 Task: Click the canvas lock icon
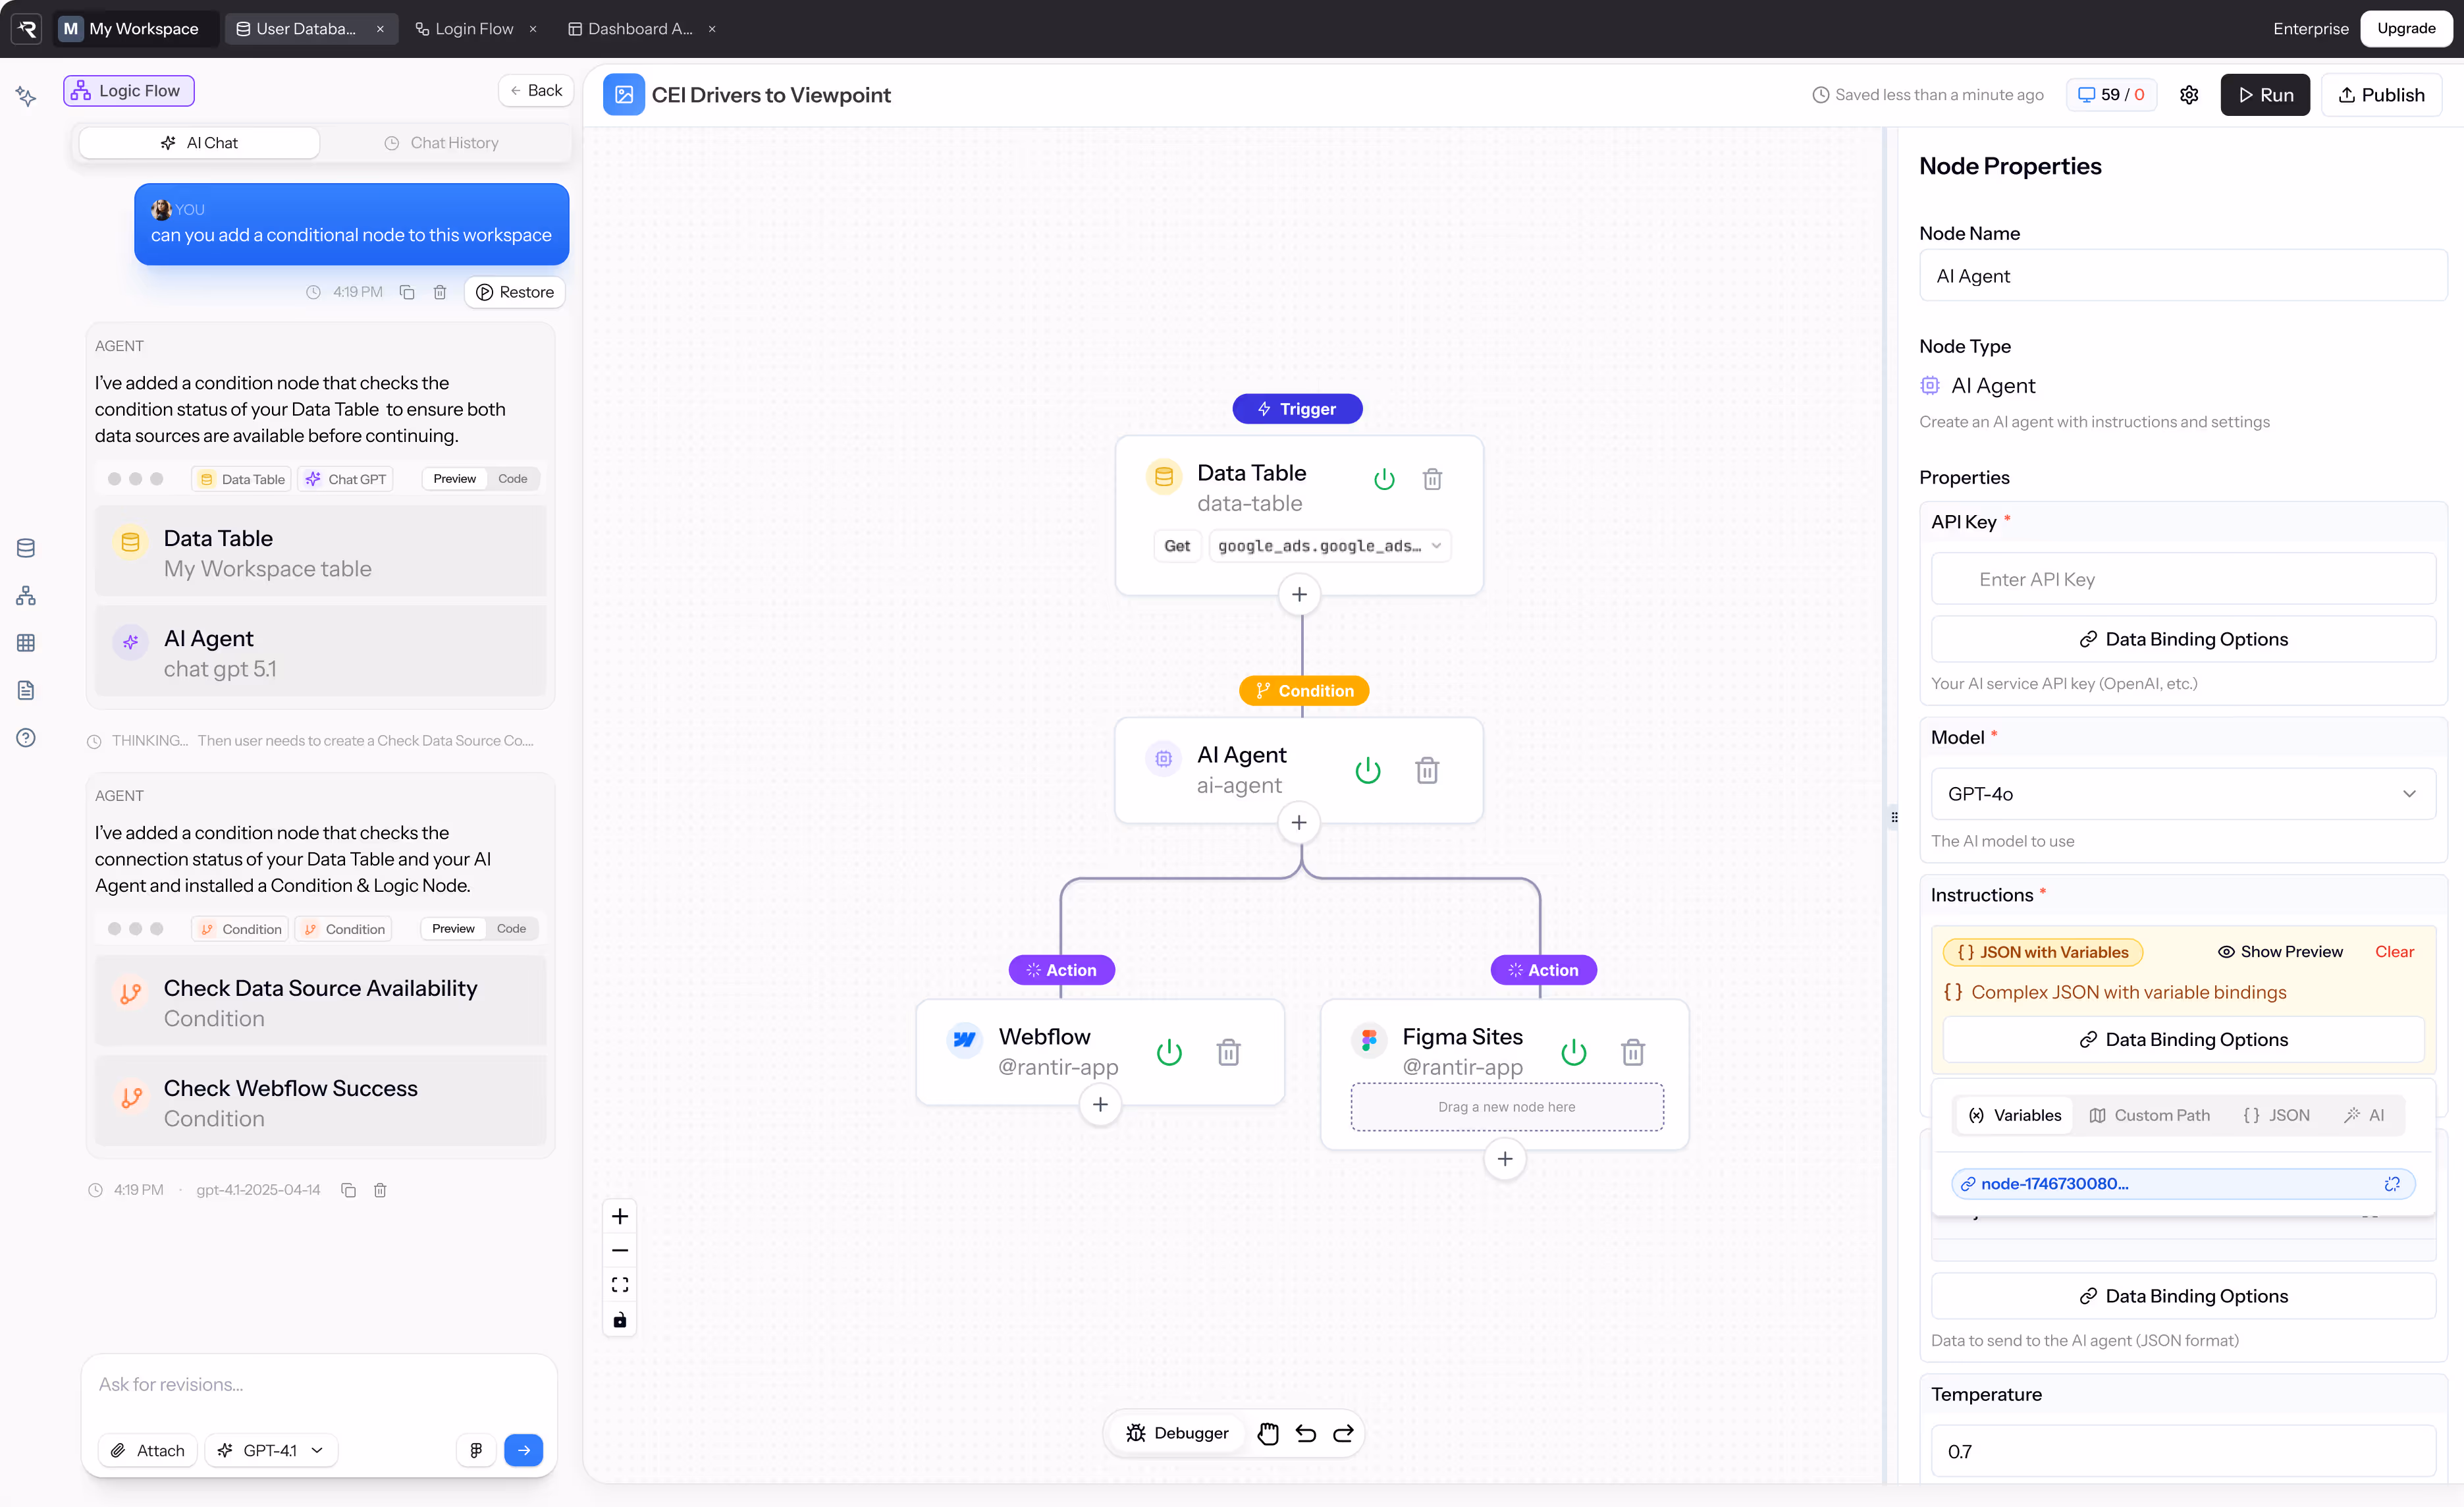tap(620, 1320)
